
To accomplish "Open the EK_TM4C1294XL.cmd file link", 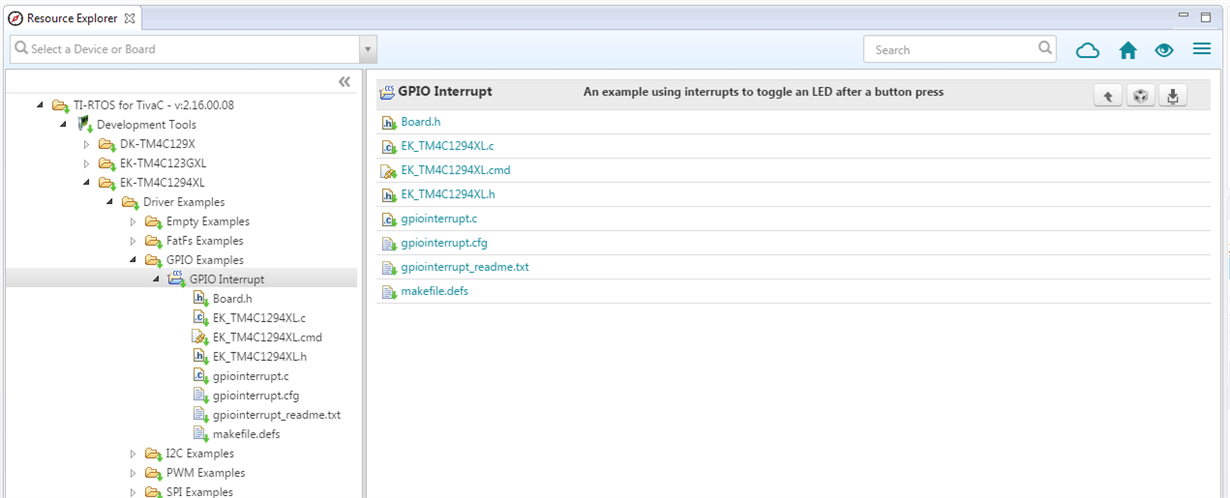I will [x=455, y=170].
